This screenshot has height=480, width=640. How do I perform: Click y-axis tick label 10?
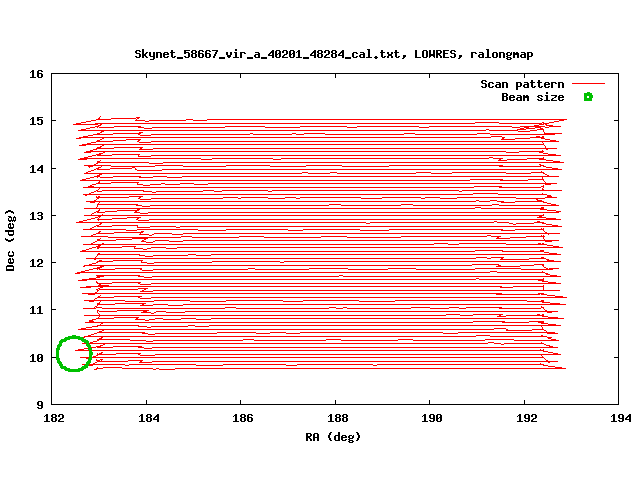click(36, 358)
